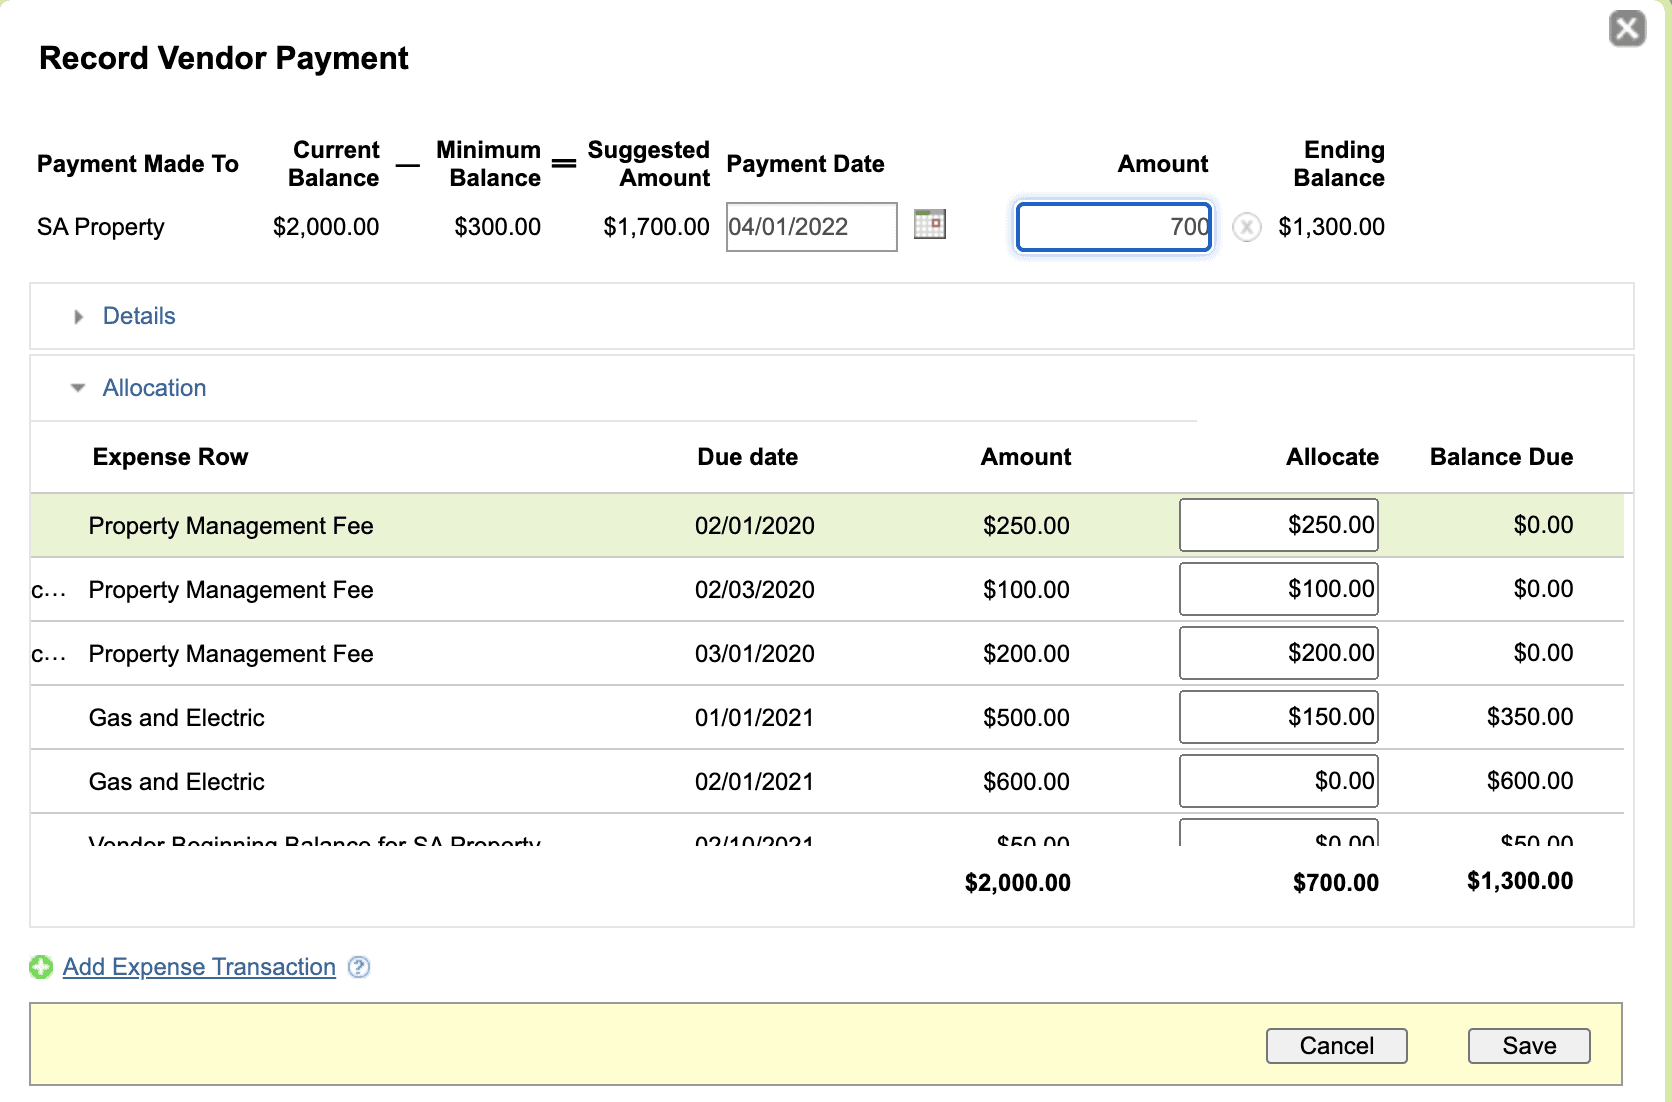This screenshot has width=1672, height=1102.
Task: Open the payment date calendar picker
Action: tap(929, 225)
